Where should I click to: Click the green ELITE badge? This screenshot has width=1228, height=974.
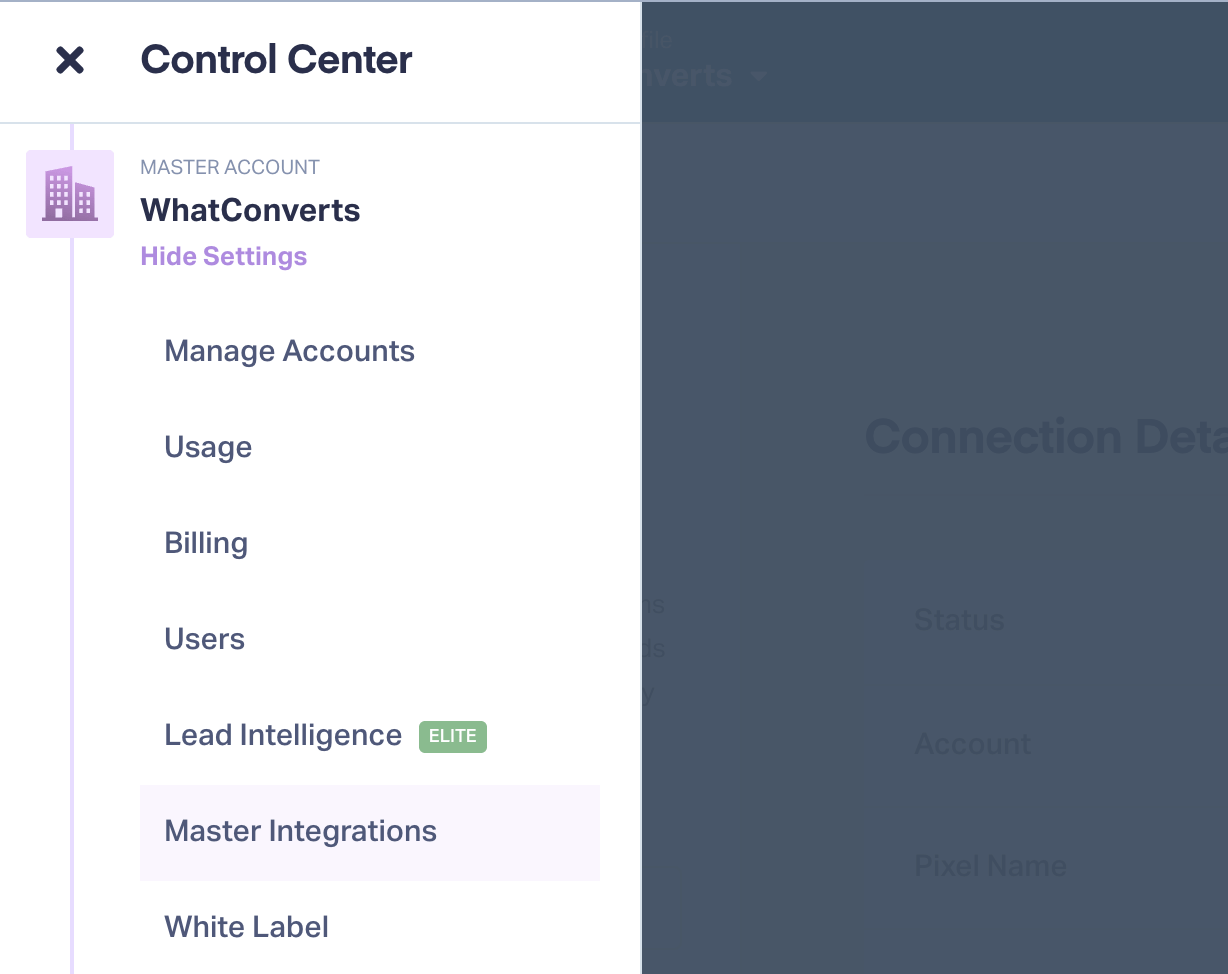coord(453,736)
